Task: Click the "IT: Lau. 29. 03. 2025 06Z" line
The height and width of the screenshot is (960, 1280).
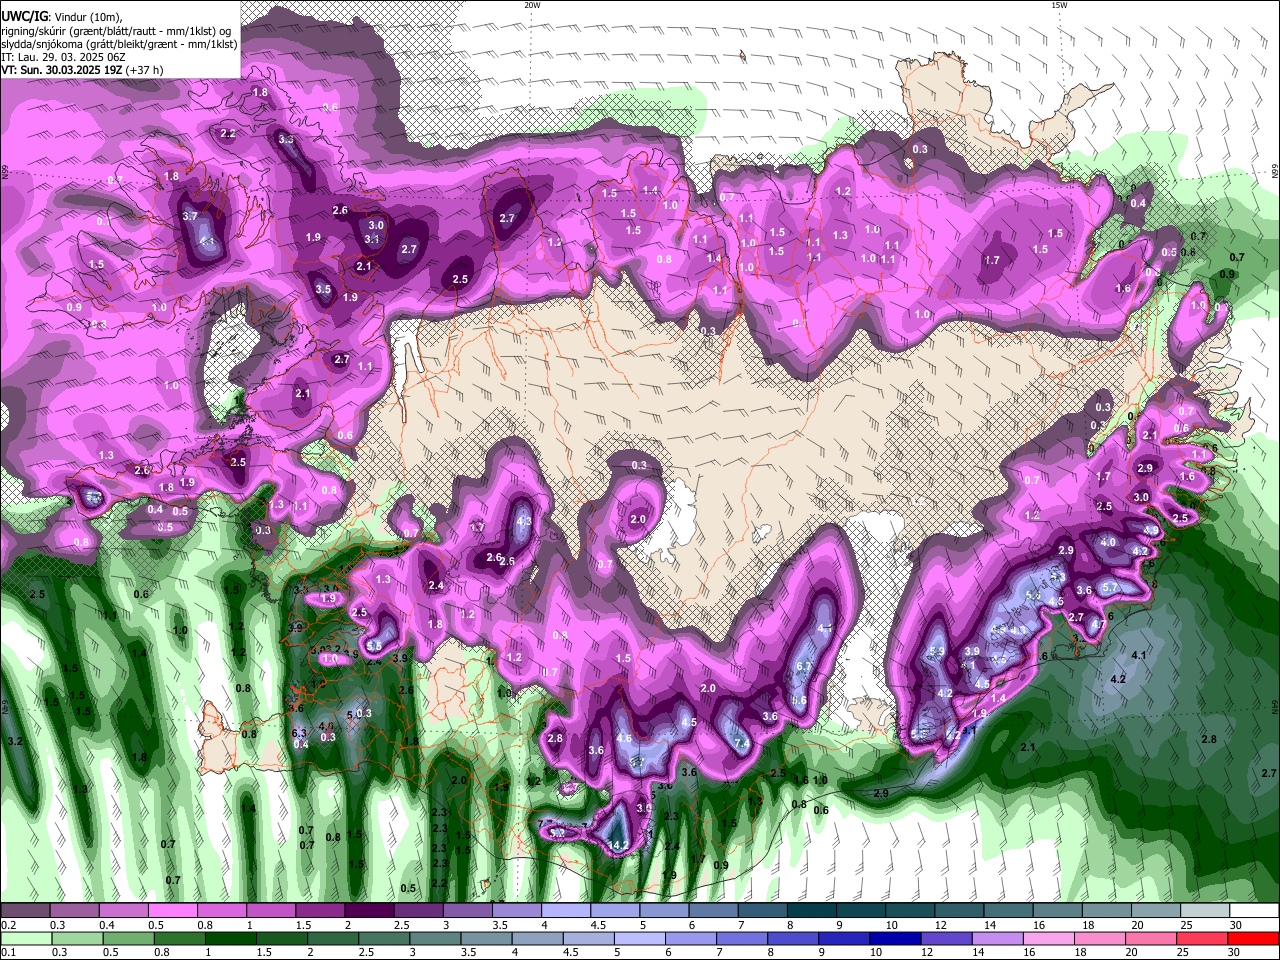Action: pos(63,57)
